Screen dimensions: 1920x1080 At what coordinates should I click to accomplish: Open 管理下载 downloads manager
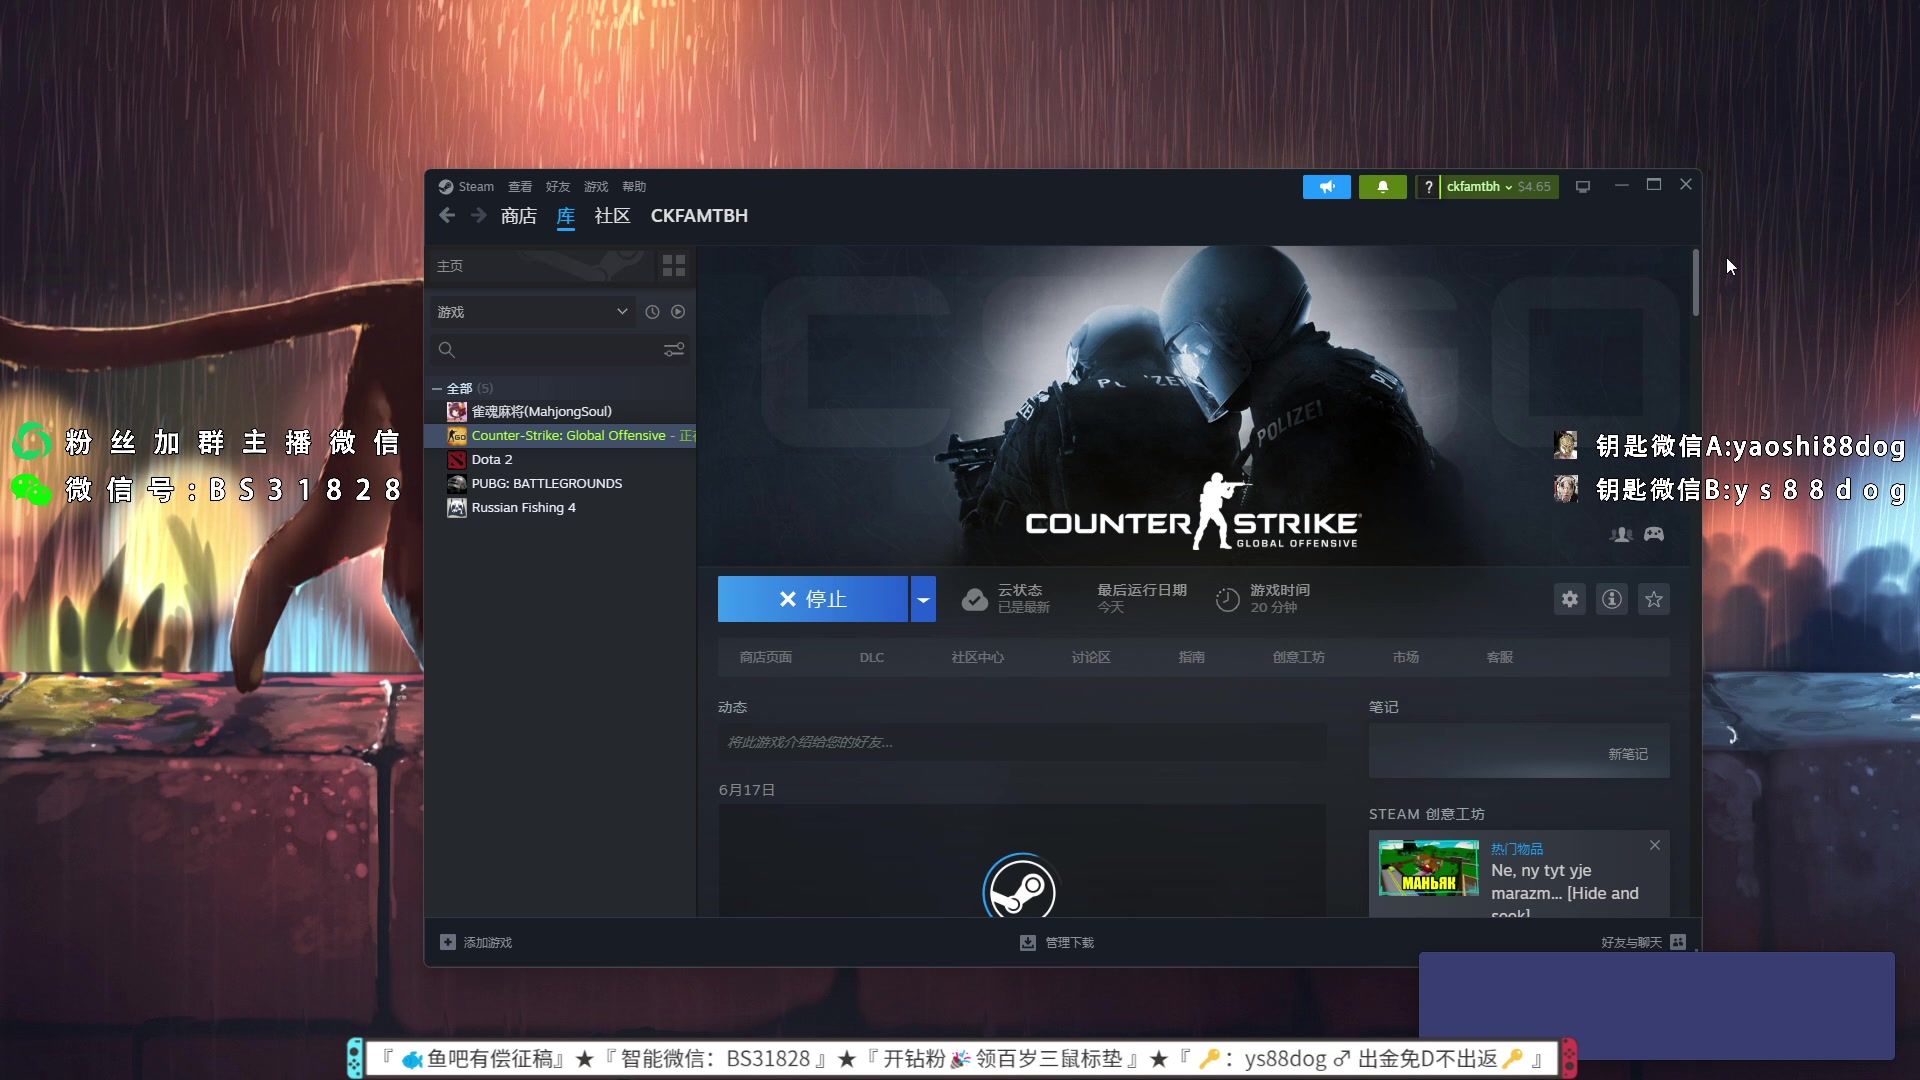coord(1057,942)
